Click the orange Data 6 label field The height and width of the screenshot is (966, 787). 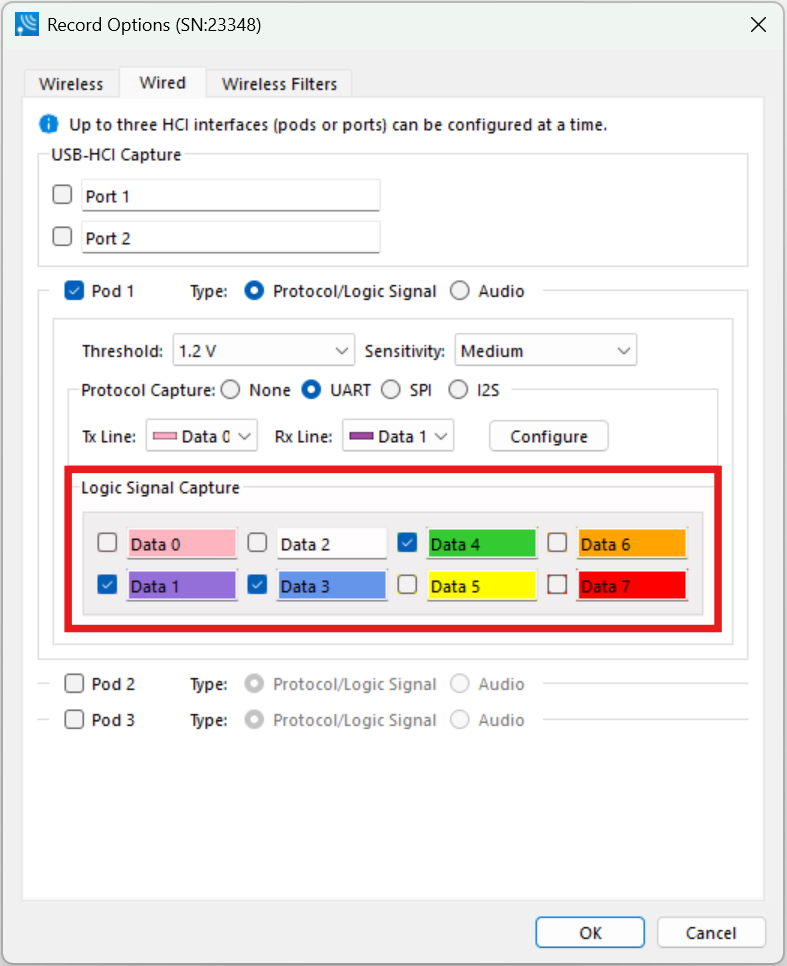click(x=632, y=543)
